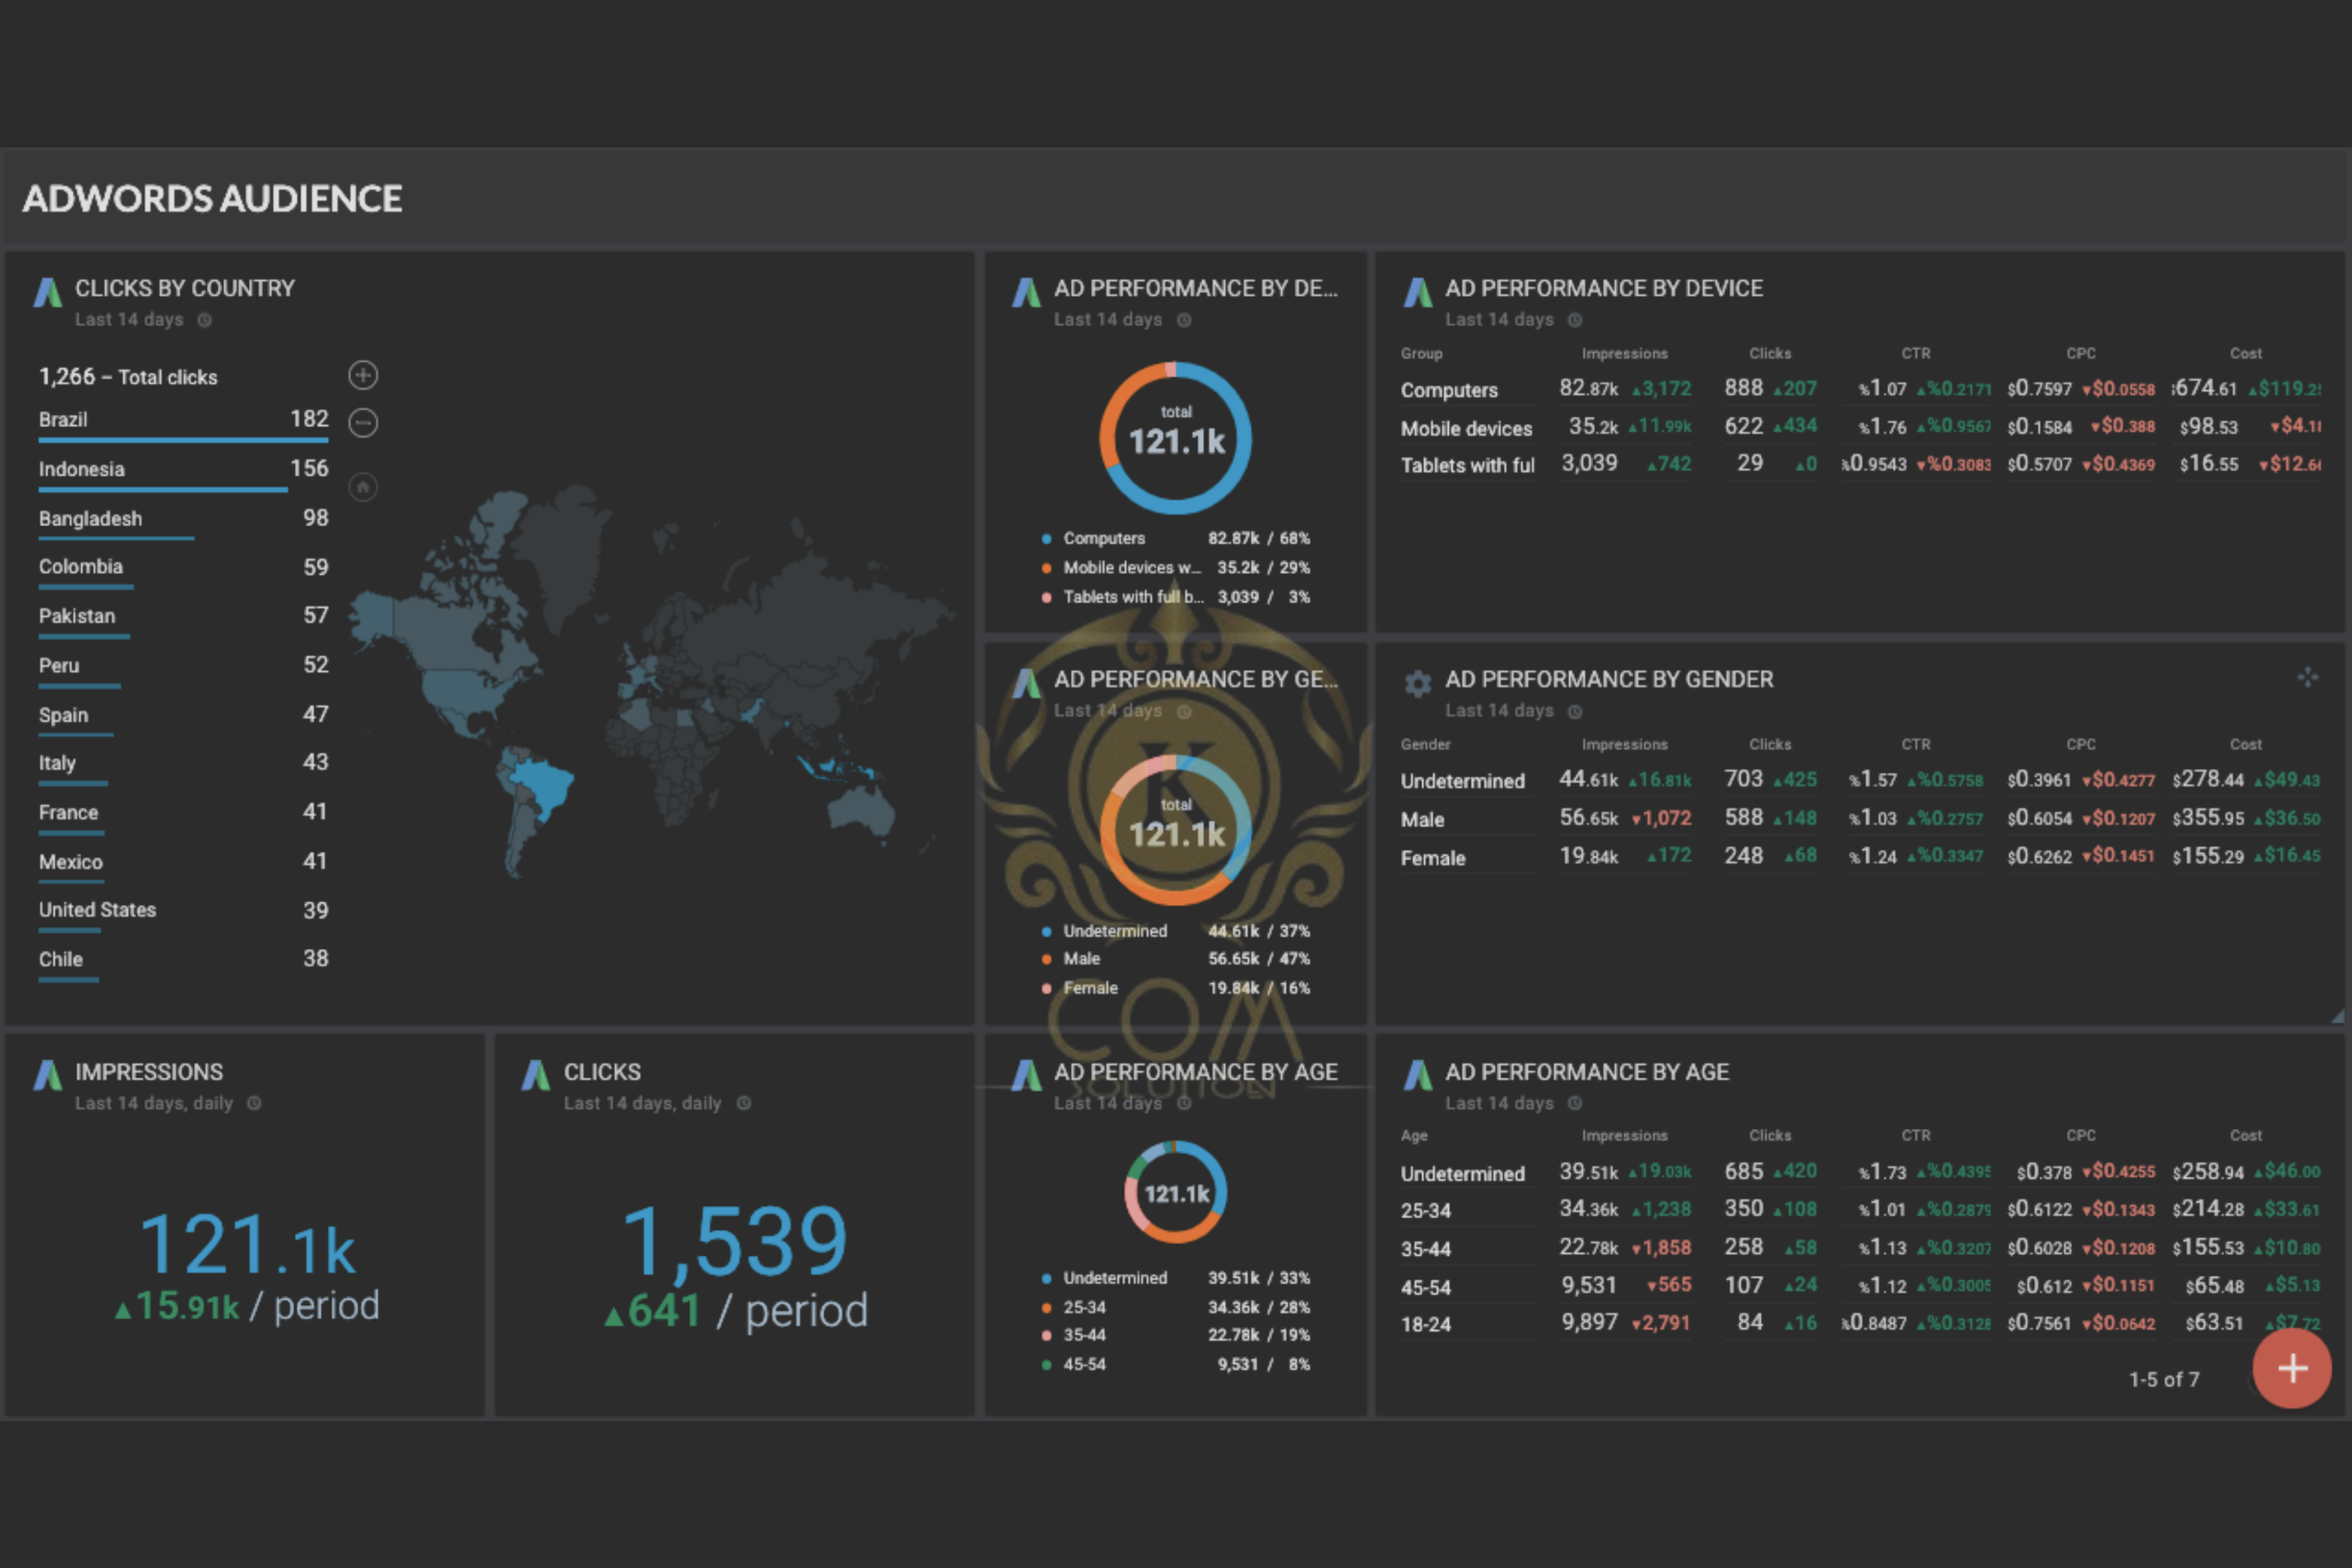Zoom out on the clicks map
2352x1568 pixels.
(363, 423)
